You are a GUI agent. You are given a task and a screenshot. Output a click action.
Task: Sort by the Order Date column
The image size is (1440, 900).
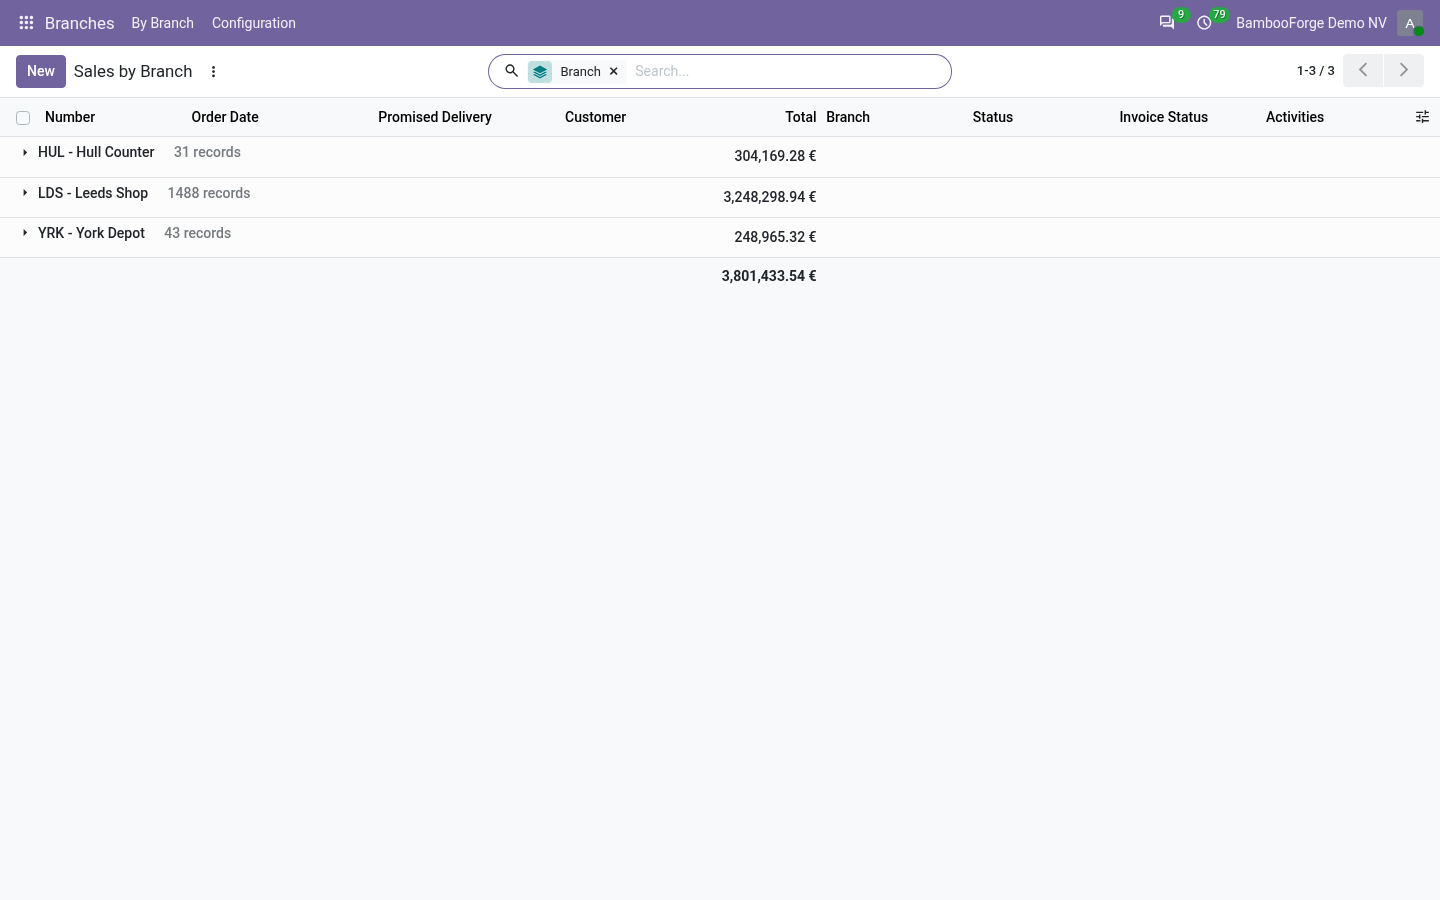[x=225, y=117]
